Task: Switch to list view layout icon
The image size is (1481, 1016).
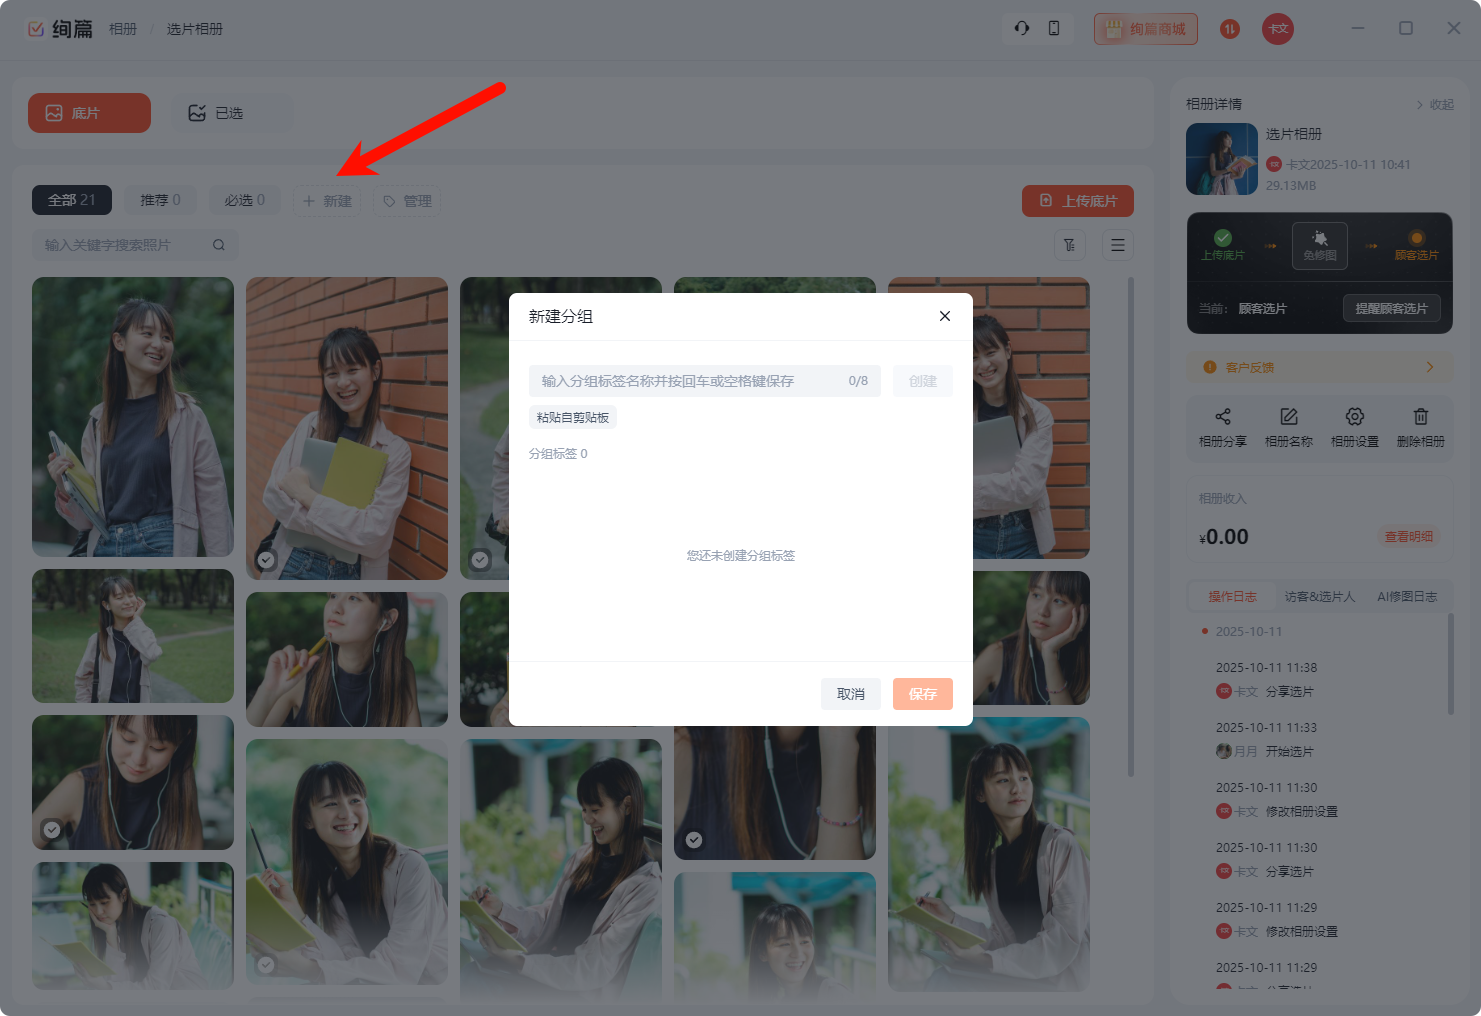Action: click(x=1118, y=245)
